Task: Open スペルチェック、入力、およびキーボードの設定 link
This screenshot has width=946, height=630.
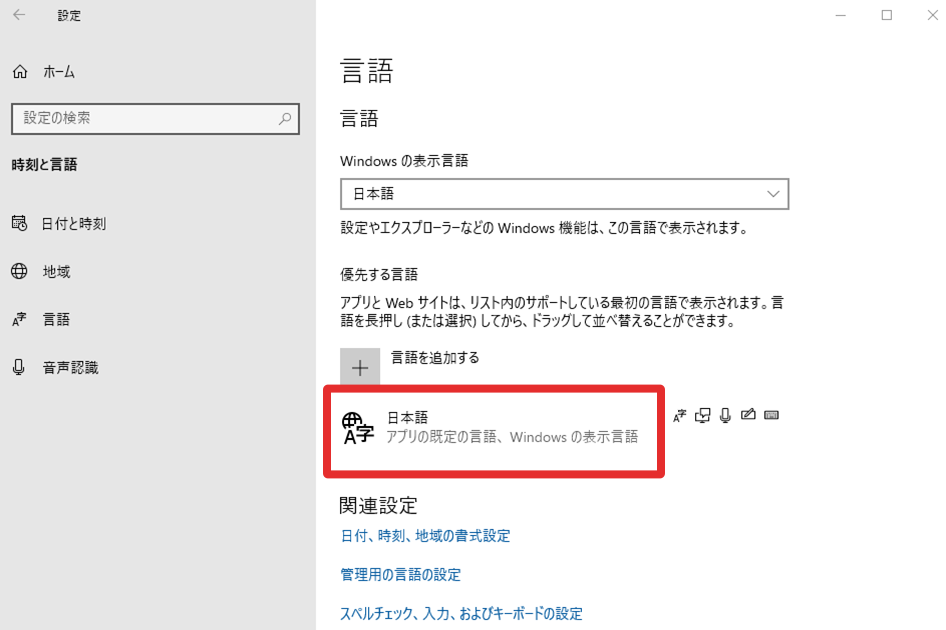Action: coord(462,614)
